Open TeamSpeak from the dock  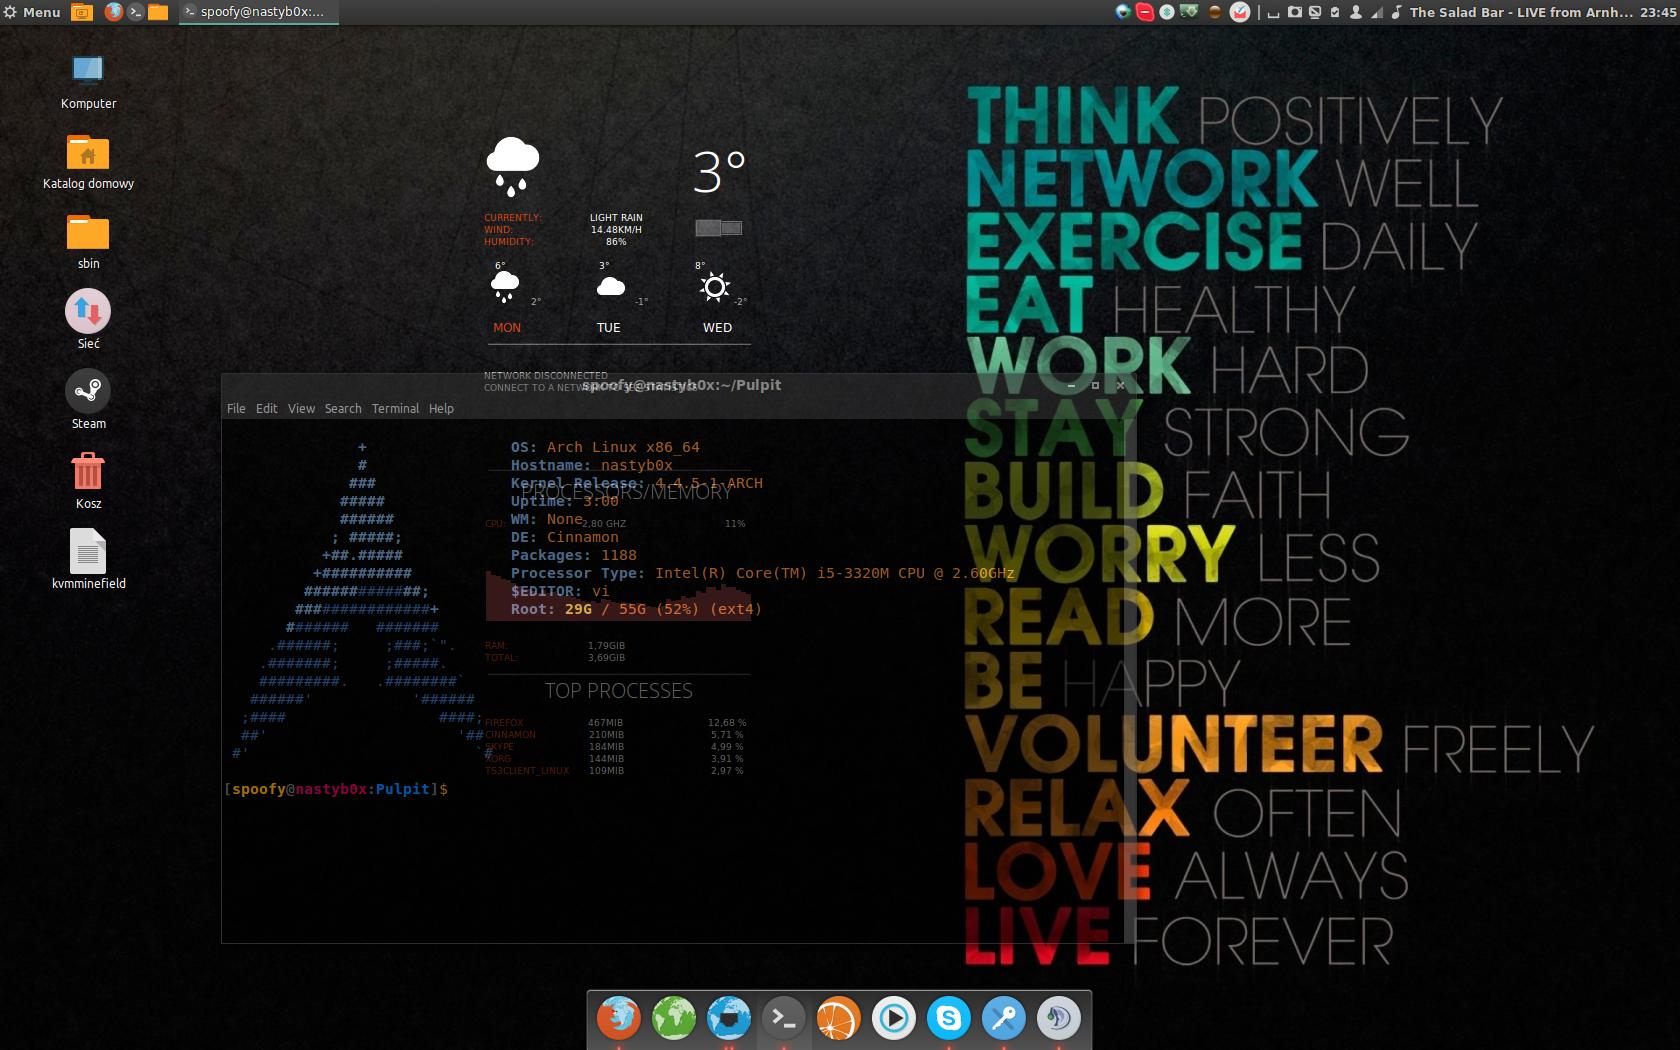1059,1019
